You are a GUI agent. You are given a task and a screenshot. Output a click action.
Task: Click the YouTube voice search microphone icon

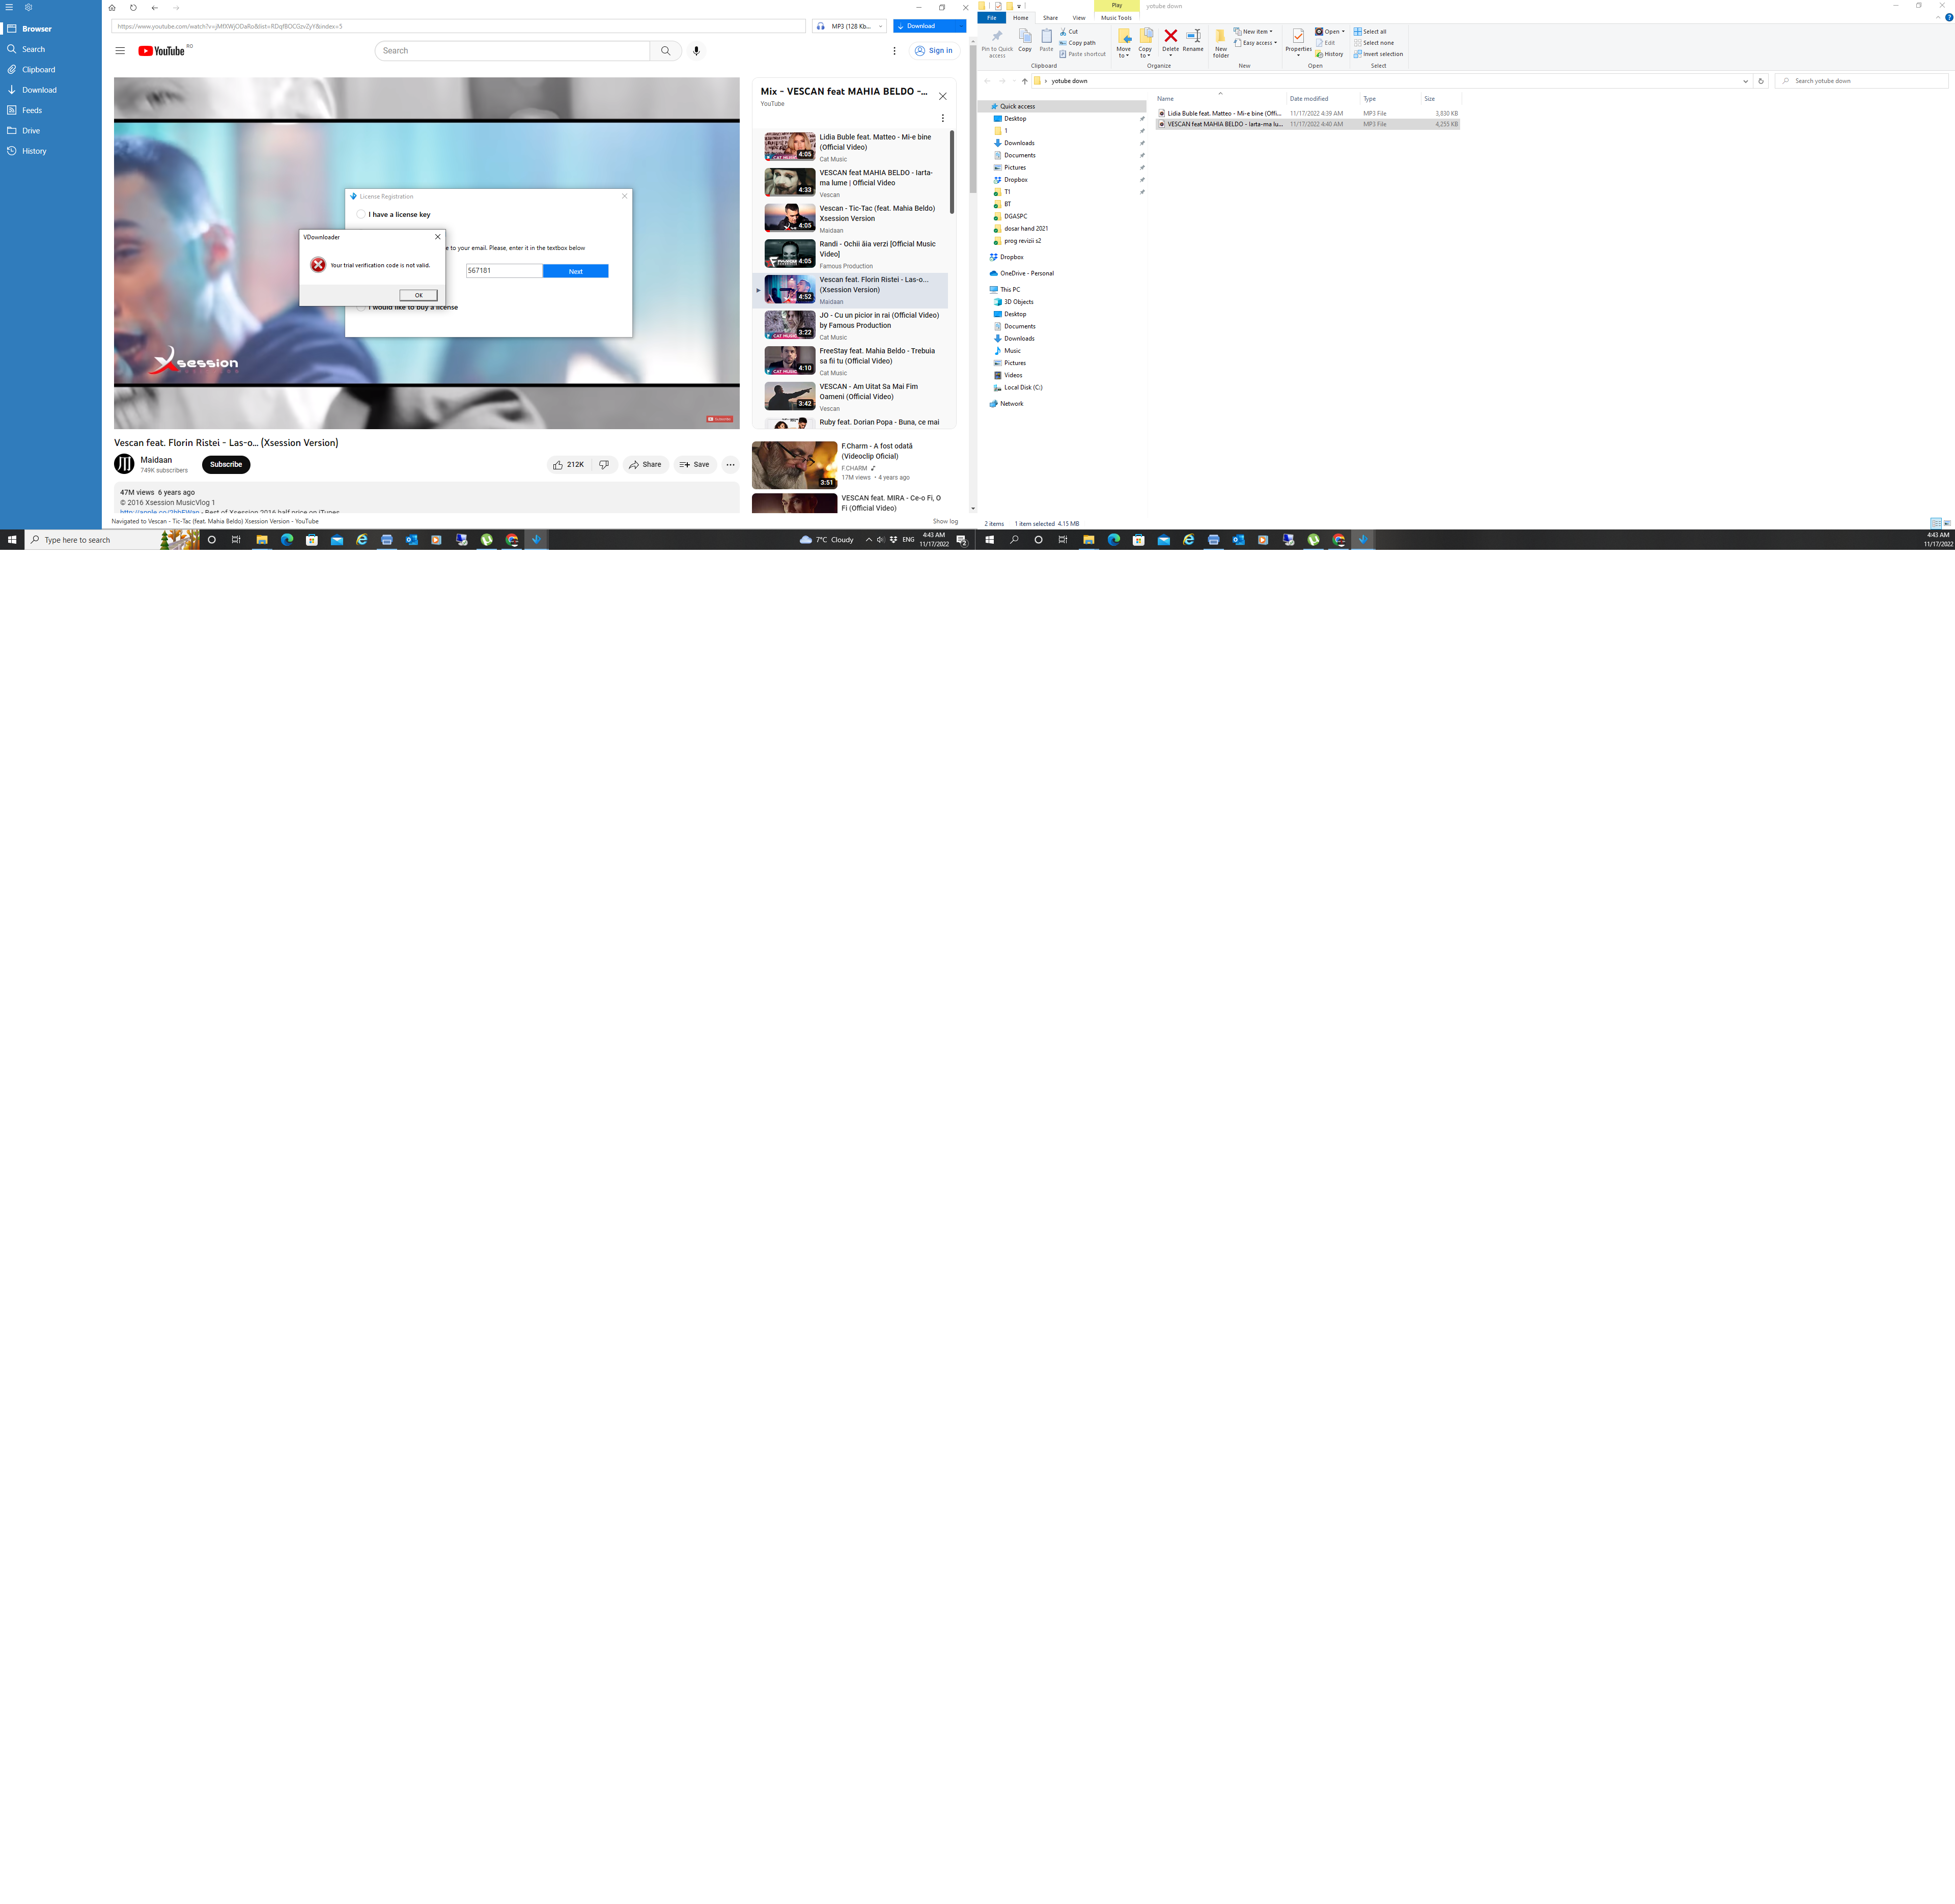pyautogui.click(x=696, y=50)
